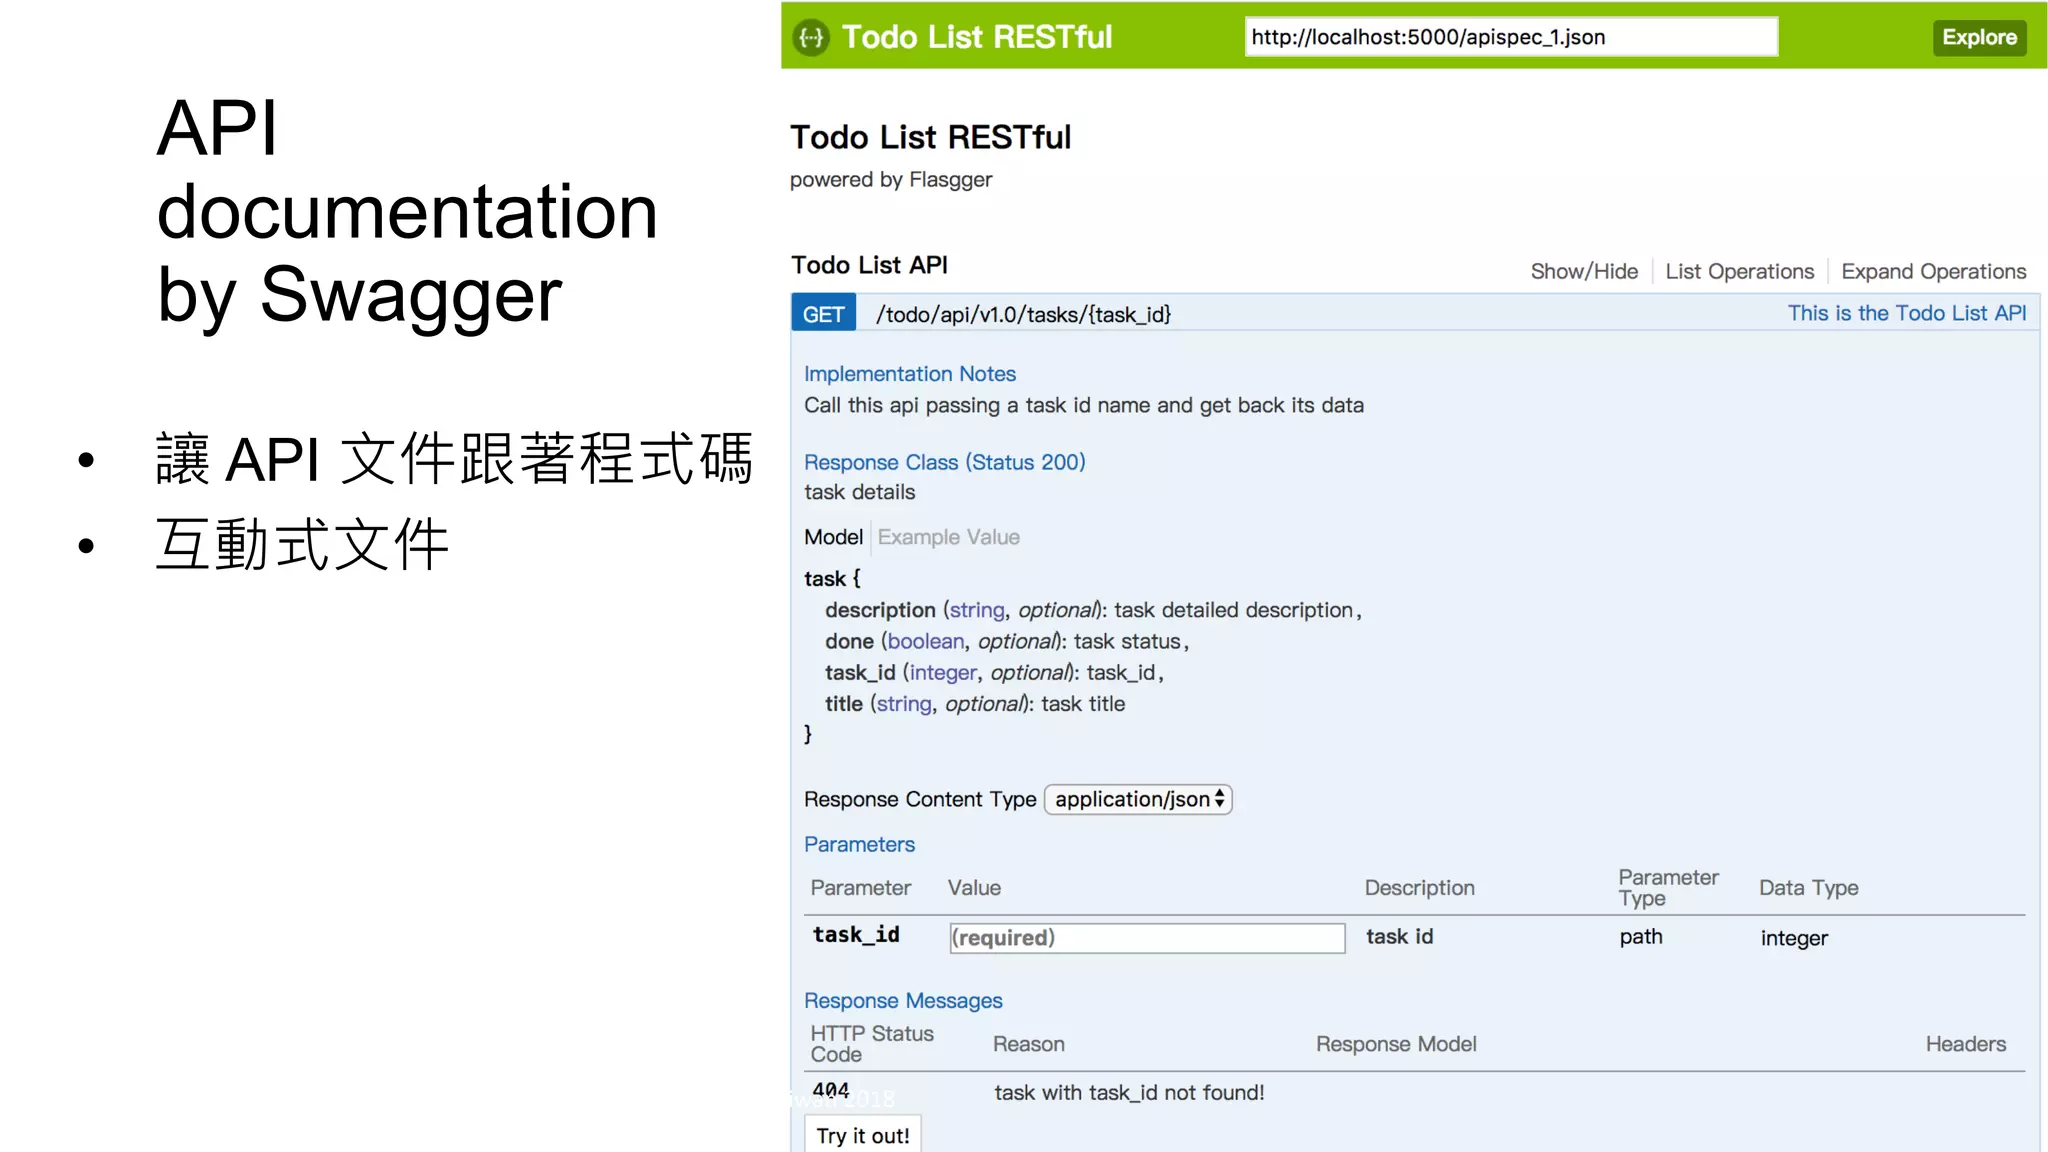Click the 'task details' text
2048x1152 pixels.
click(x=859, y=492)
